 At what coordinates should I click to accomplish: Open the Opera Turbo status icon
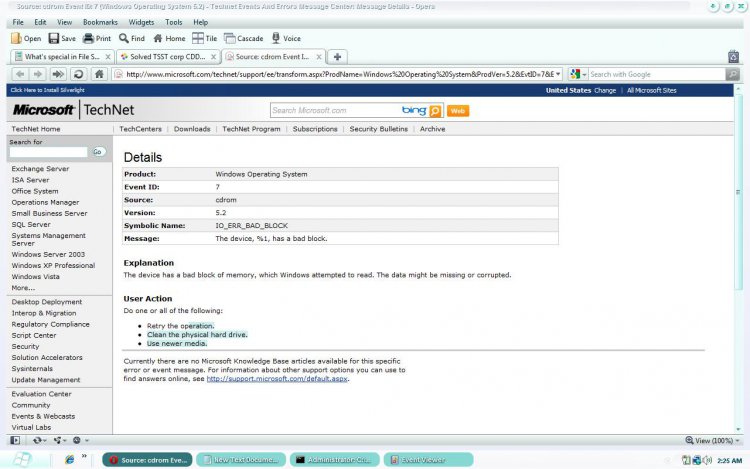(79, 440)
